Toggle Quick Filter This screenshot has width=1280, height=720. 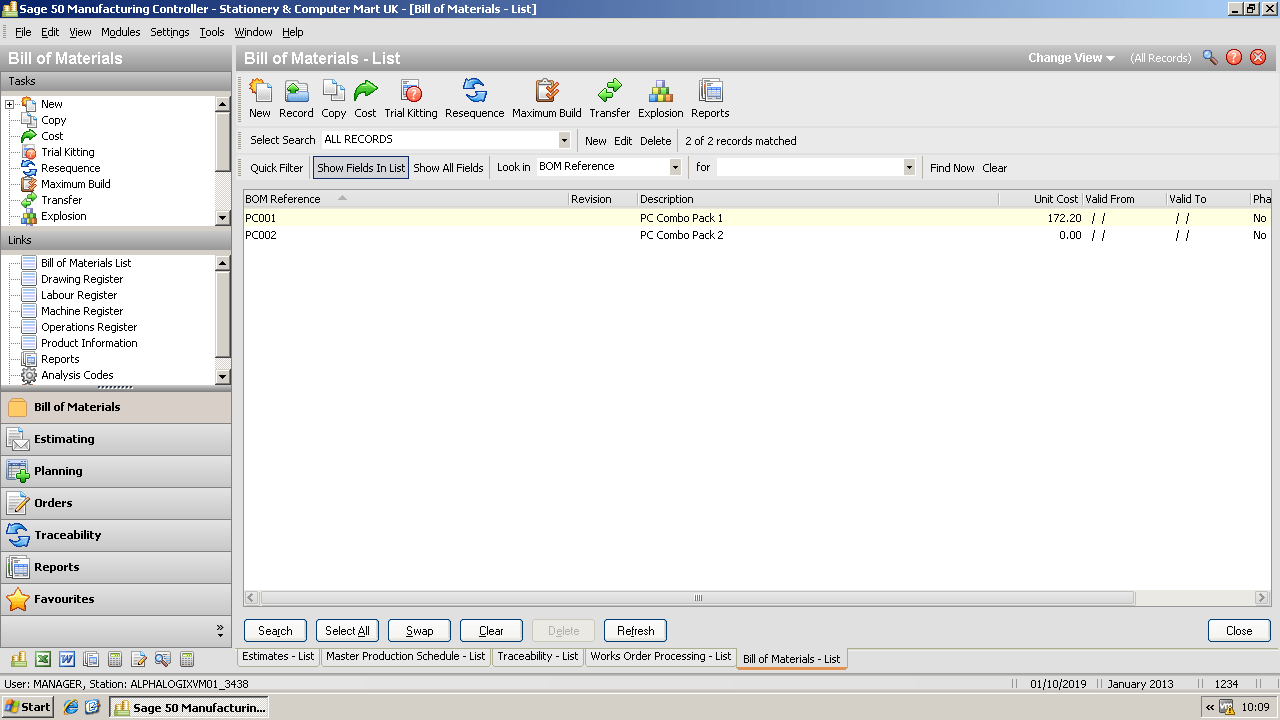point(277,168)
